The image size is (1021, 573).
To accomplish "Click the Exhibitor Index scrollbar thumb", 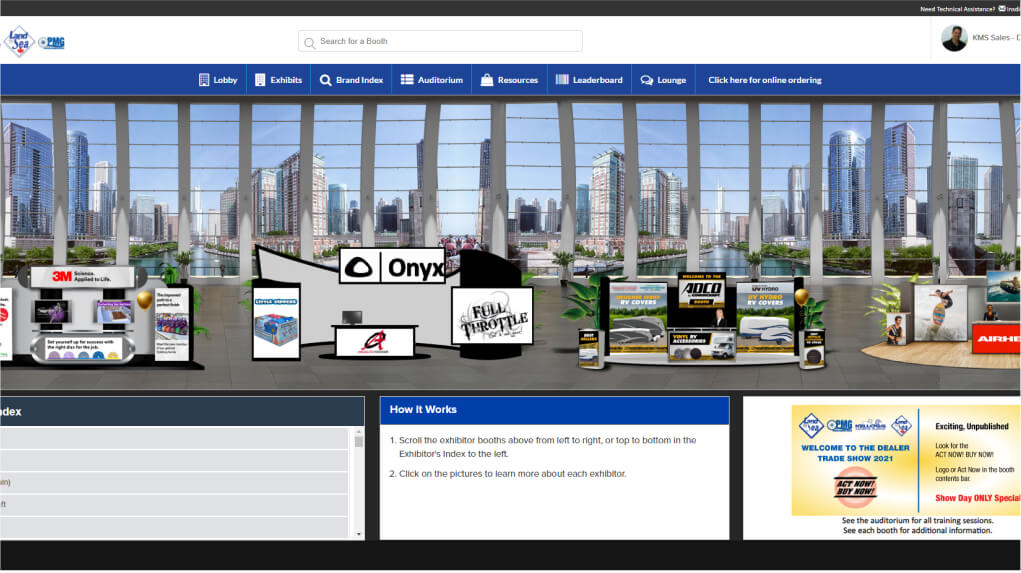I will [358, 441].
